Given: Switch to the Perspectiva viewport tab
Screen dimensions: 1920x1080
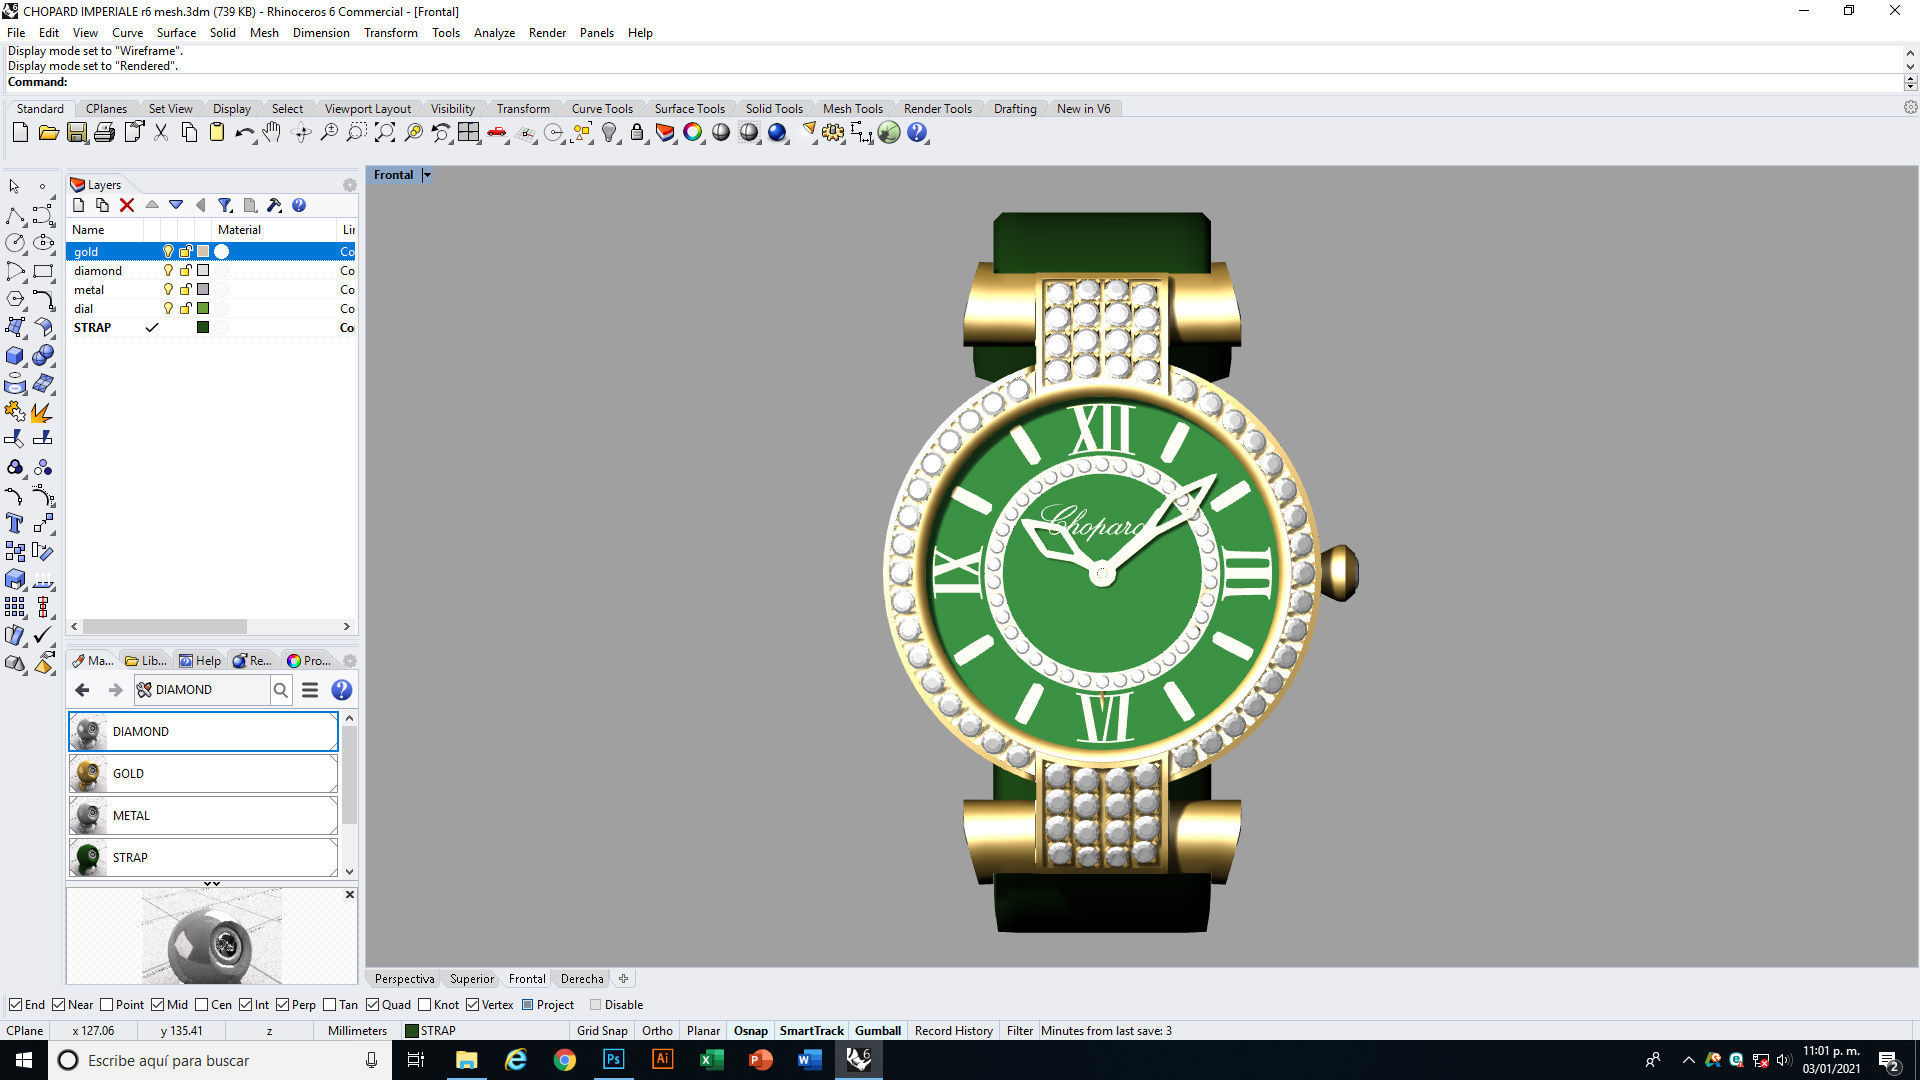Looking at the screenshot, I should (x=404, y=979).
